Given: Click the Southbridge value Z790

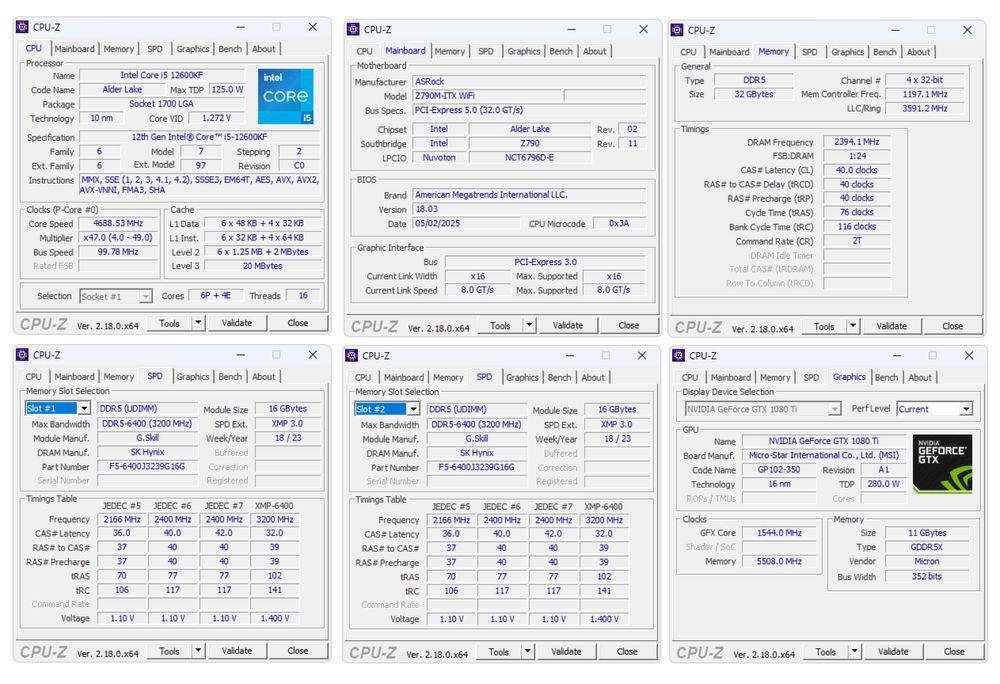Looking at the screenshot, I should point(529,143).
